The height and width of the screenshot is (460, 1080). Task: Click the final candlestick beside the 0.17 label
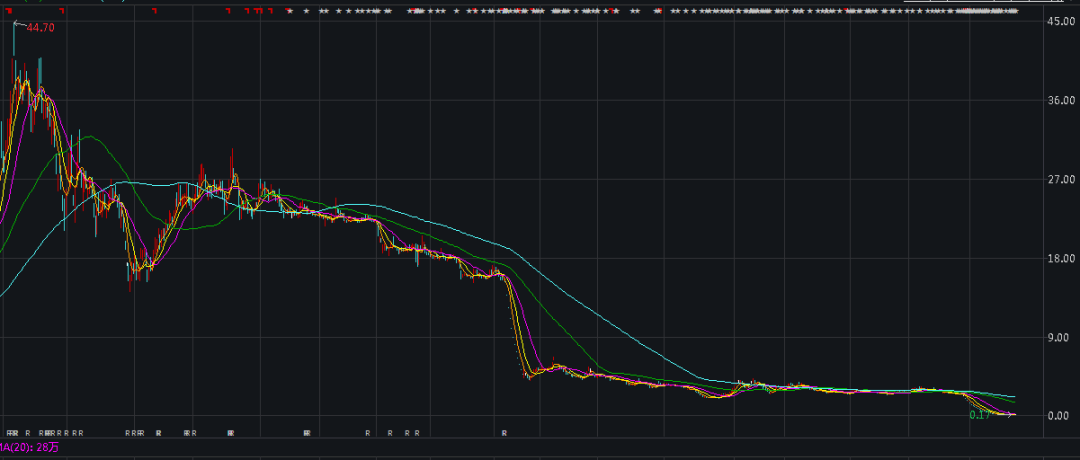coord(1013,414)
